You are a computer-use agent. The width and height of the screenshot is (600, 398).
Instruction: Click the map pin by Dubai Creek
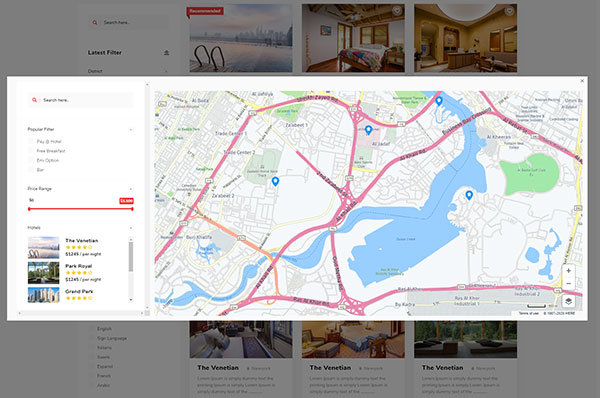tap(469, 195)
